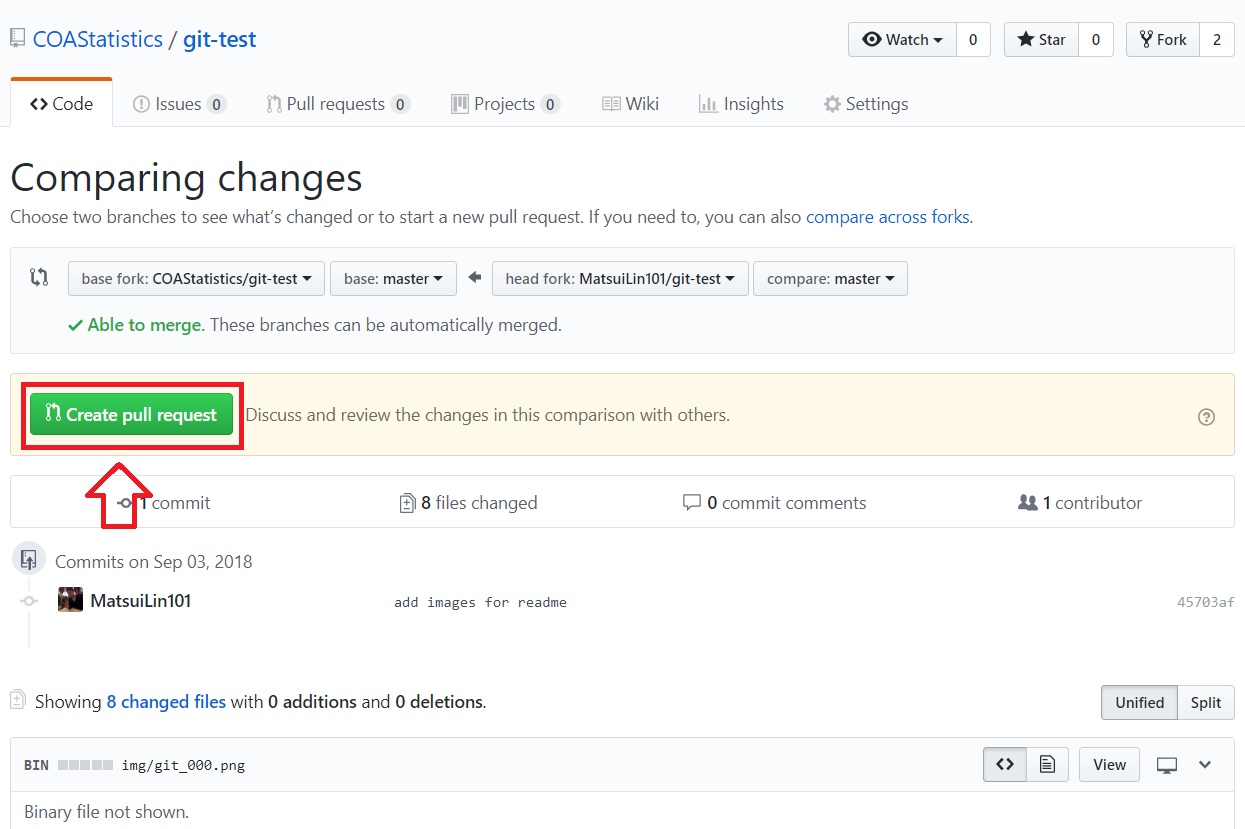Star the repository
Viewport: 1245px width, 829px height.
click(x=1041, y=40)
